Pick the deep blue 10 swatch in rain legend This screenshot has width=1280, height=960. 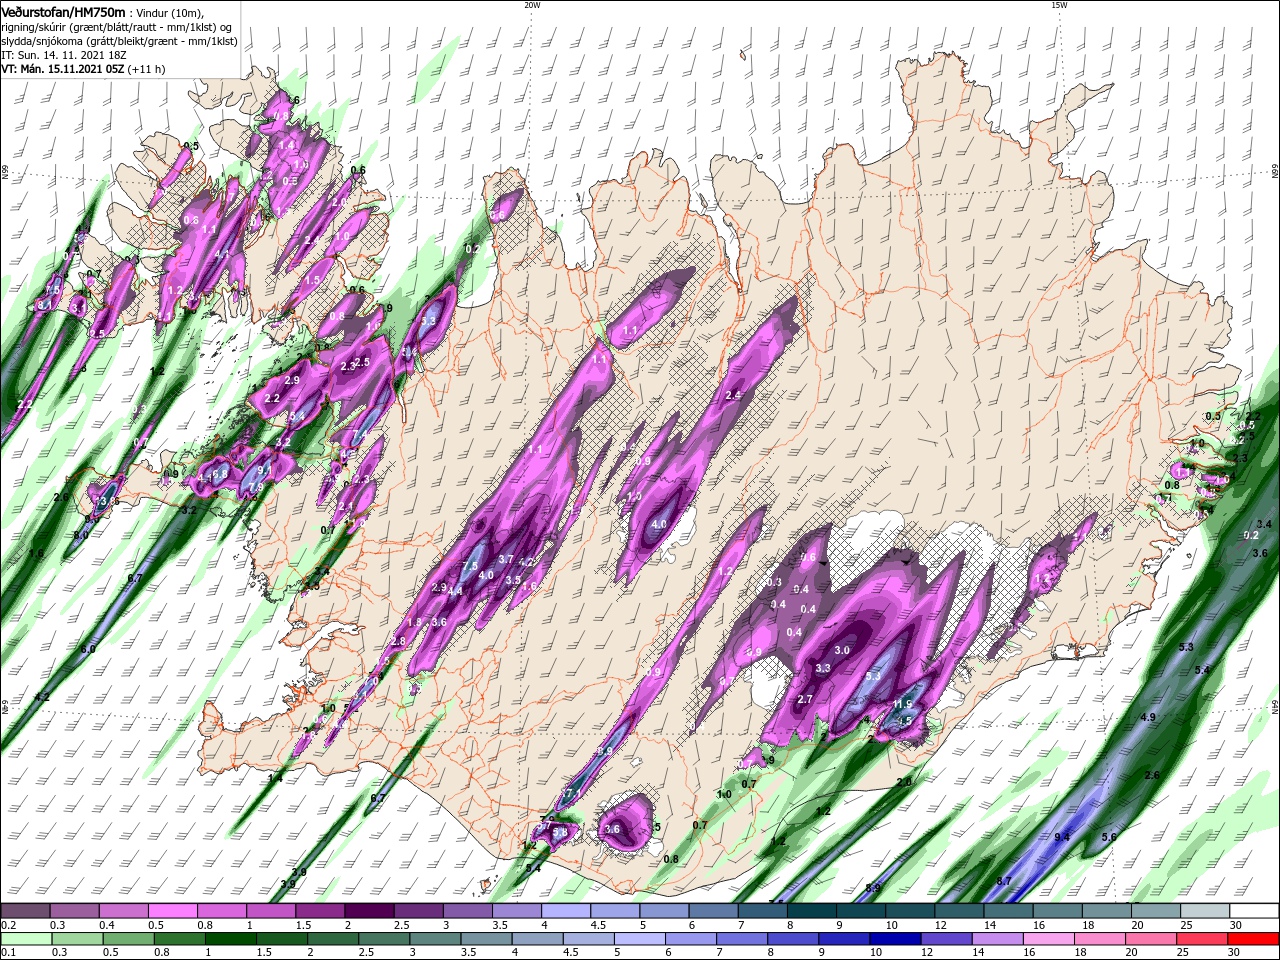click(x=896, y=938)
